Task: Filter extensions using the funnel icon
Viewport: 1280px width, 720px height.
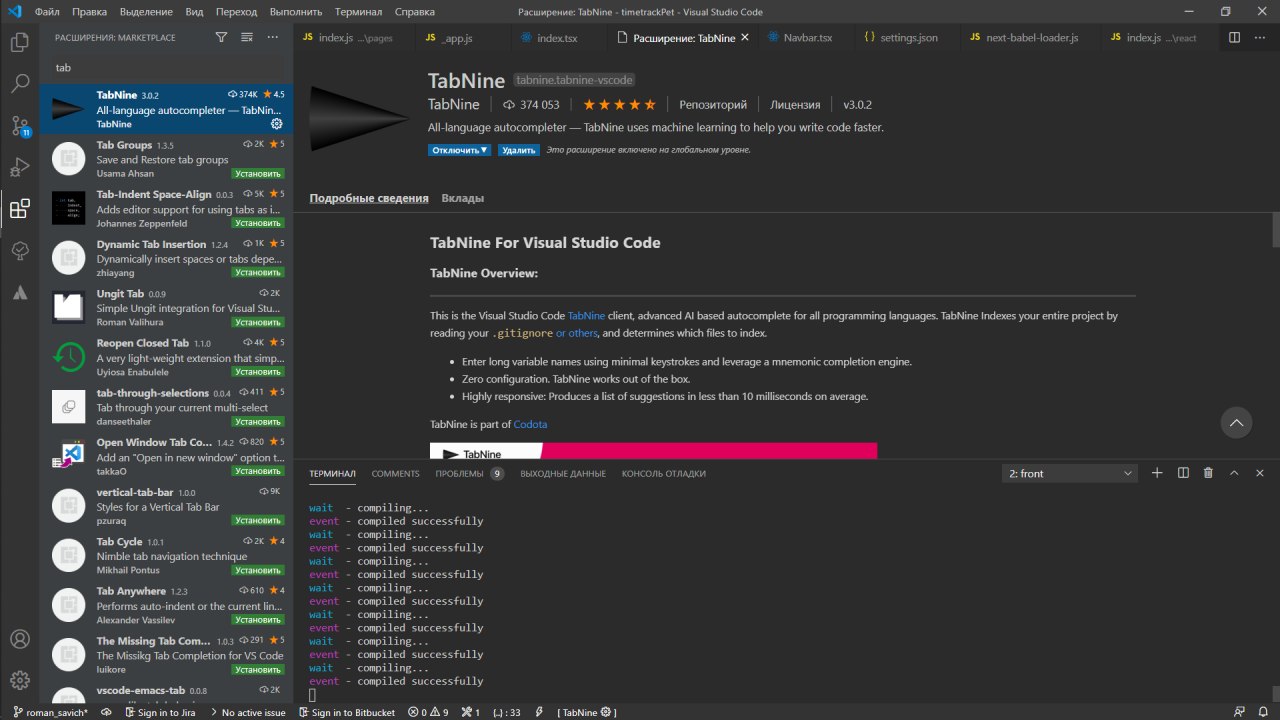Action: tap(221, 37)
